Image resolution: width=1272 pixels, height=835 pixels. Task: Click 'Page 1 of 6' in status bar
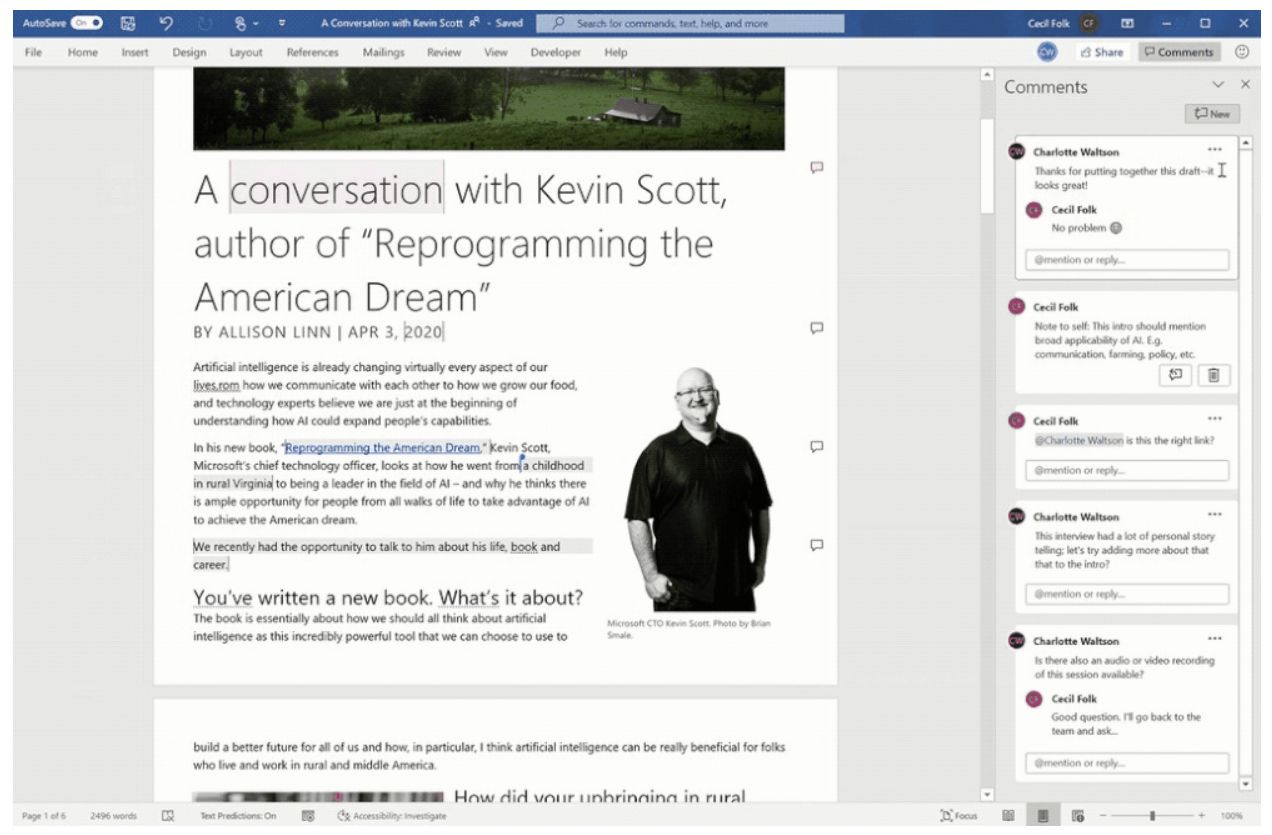pyautogui.click(x=46, y=816)
